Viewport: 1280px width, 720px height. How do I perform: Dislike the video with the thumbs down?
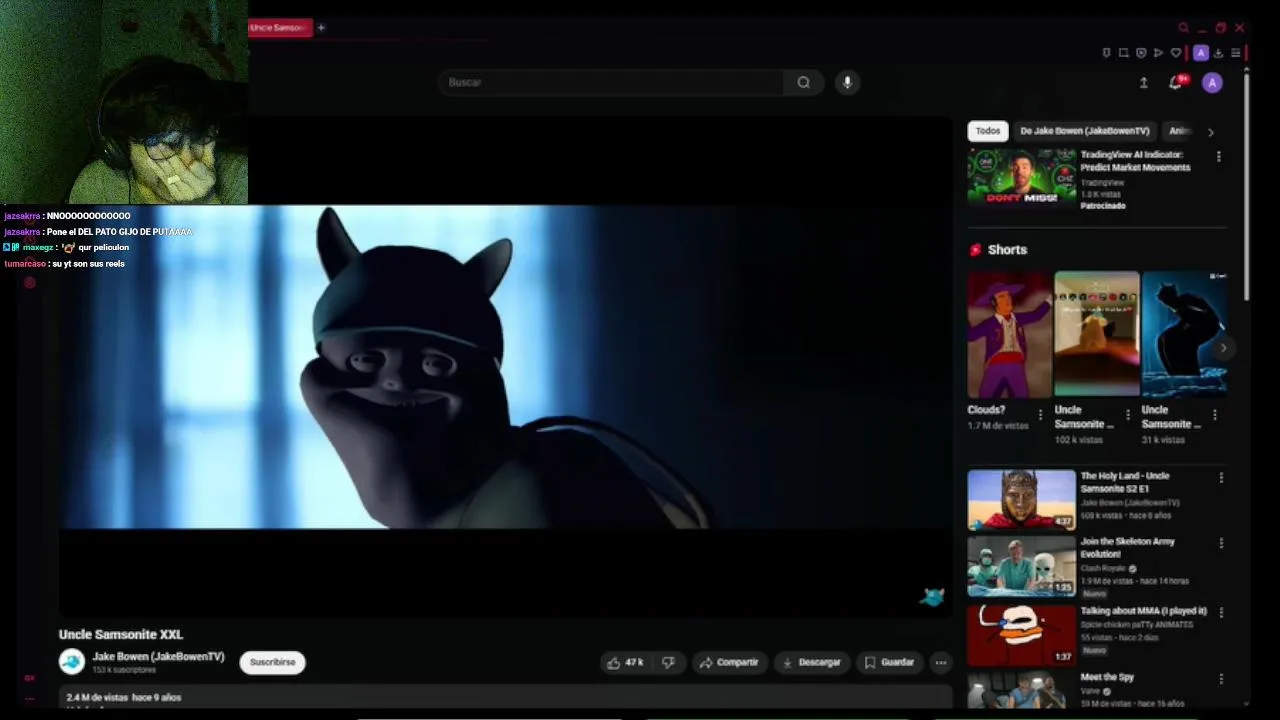(669, 662)
